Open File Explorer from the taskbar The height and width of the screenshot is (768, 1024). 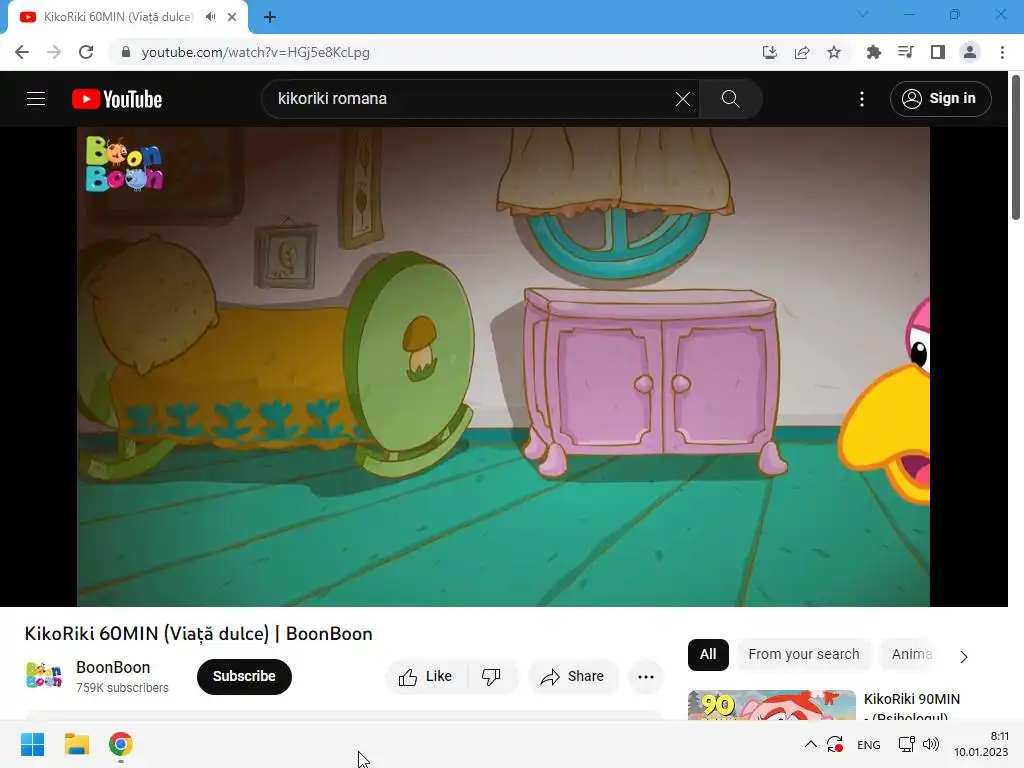[x=76, y=744]
